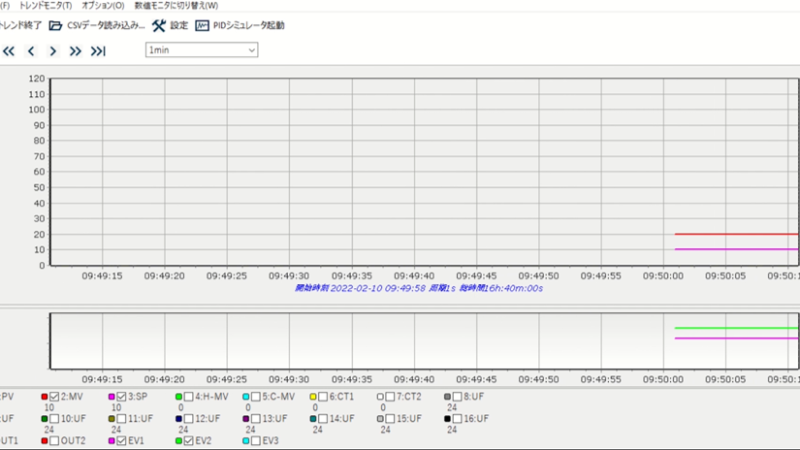Screen dimensions: 800x450
Task: Open the オプション(O) menu
Action: click(103, 6)
